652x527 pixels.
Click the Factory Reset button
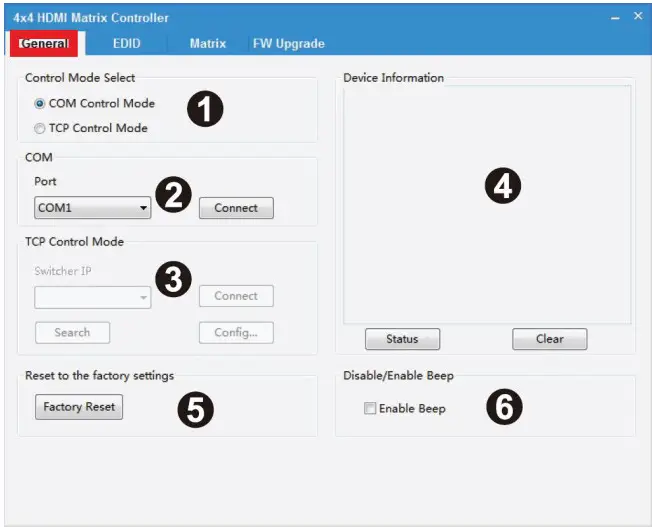(x=79, y=407)
